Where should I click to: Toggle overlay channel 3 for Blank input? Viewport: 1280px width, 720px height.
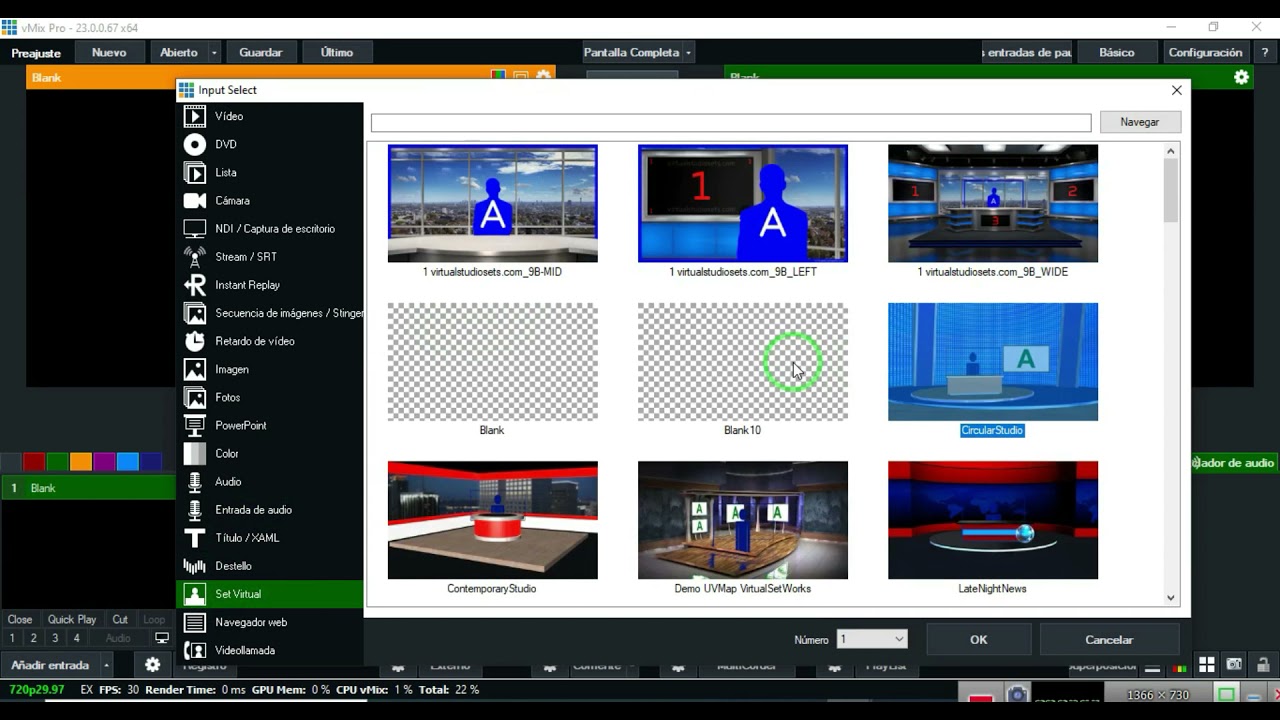click(55, 638)
